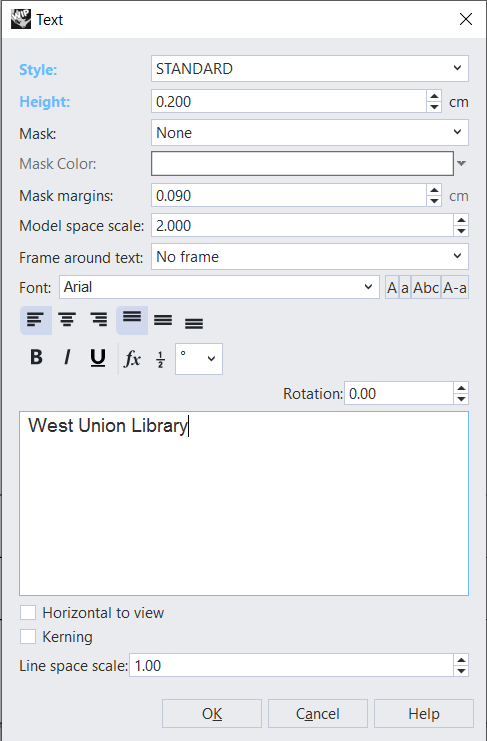Click the Rotation input field
487x741 pixels.
click(399, 393)
